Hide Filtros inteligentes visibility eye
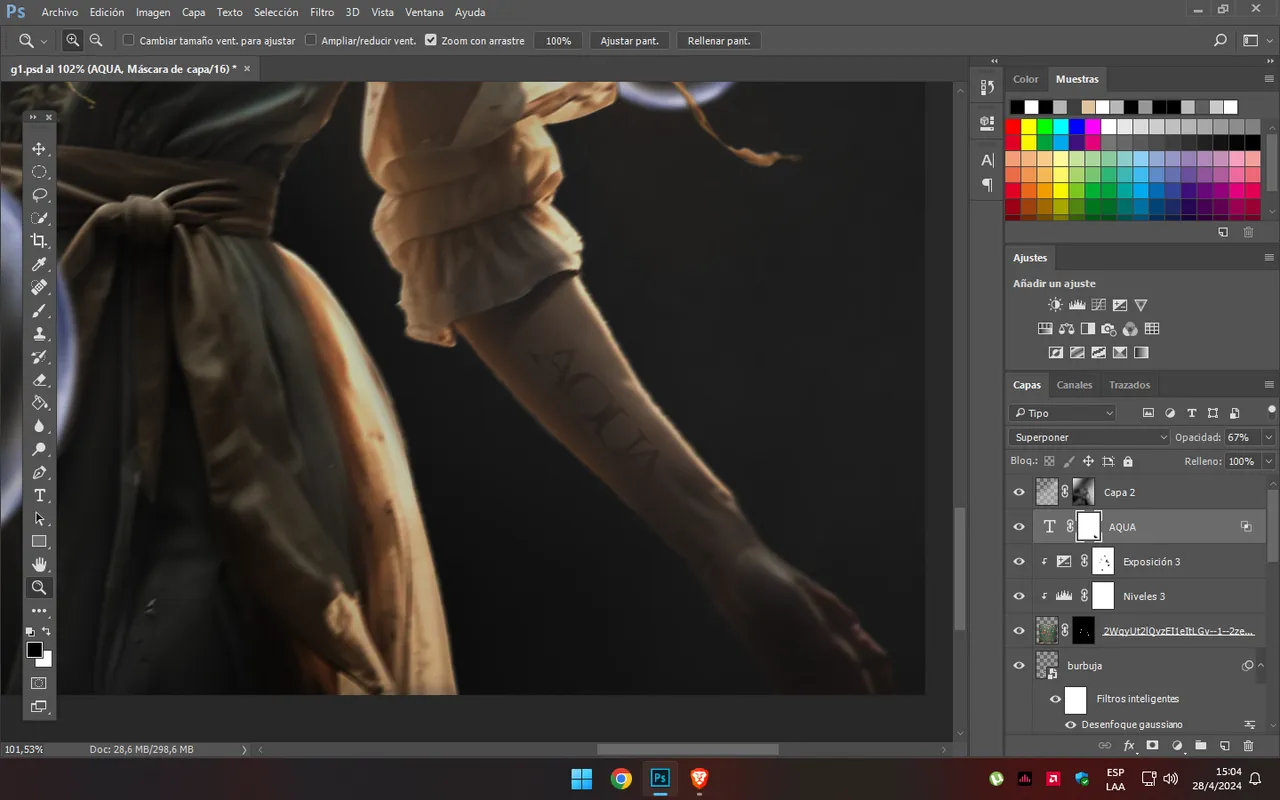 [x=1055, y=699]
